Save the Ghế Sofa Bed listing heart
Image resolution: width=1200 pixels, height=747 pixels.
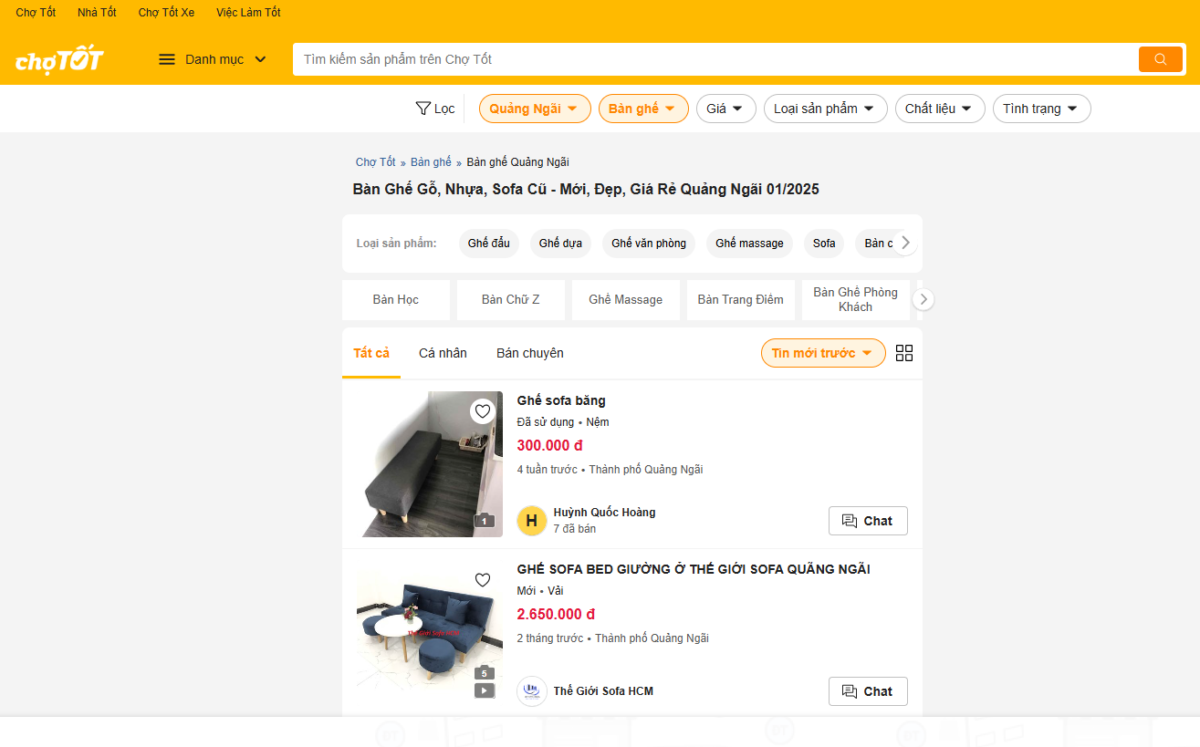point(483,580)
